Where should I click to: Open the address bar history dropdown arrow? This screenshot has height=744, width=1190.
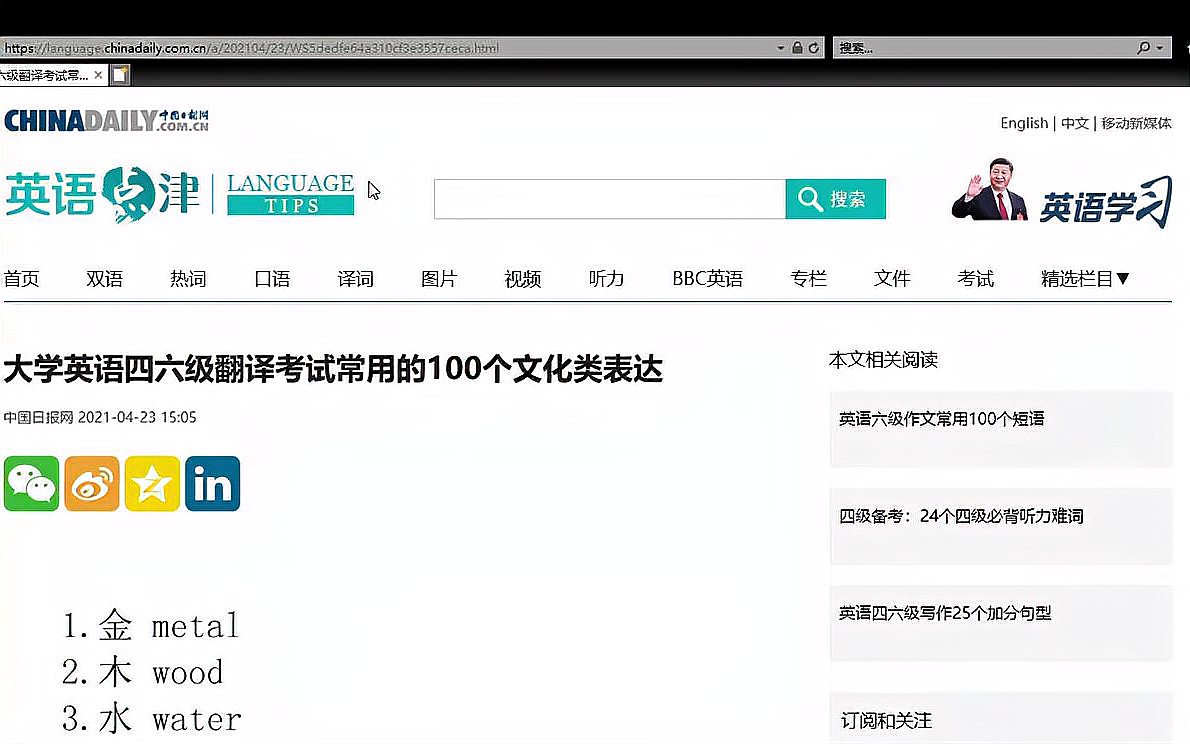[x=780, y=47]
